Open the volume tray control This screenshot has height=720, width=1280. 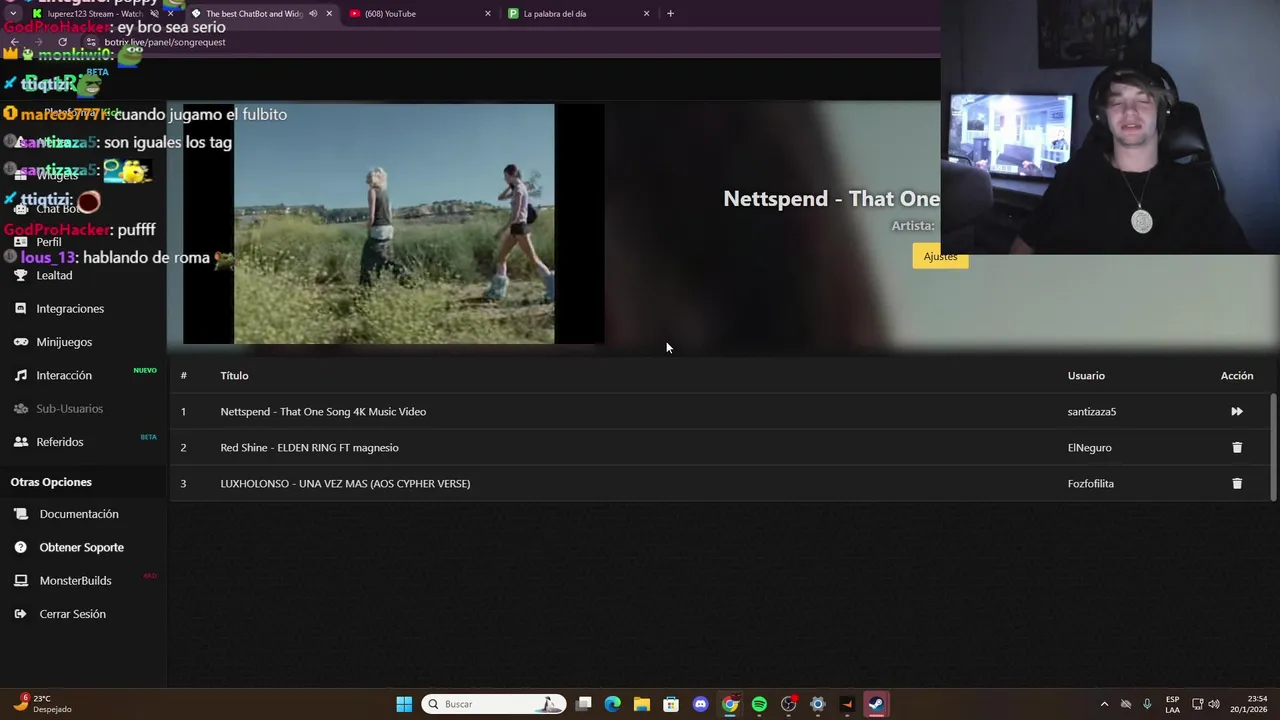pyautogui.click(x=1214, y=704)
